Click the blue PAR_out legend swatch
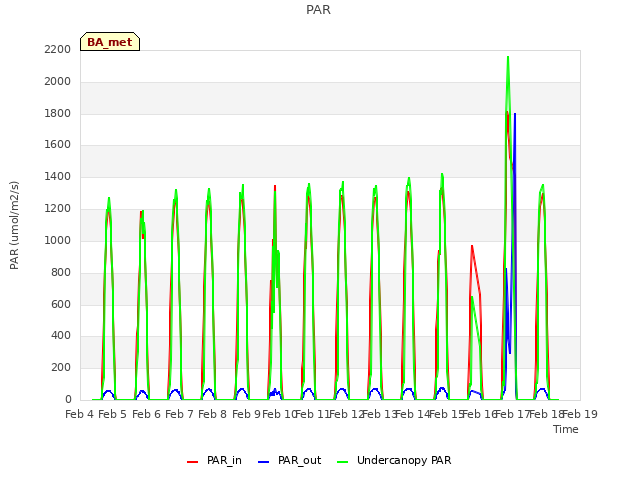The width and height of the screenshot is (640, 480). (x=264, y=462)
